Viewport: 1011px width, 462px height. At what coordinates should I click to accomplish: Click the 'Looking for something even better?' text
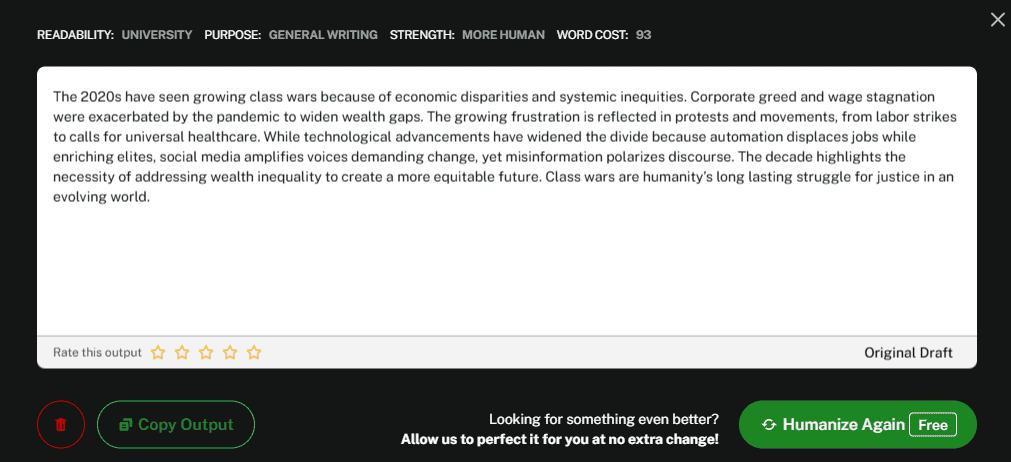(603, 419)
